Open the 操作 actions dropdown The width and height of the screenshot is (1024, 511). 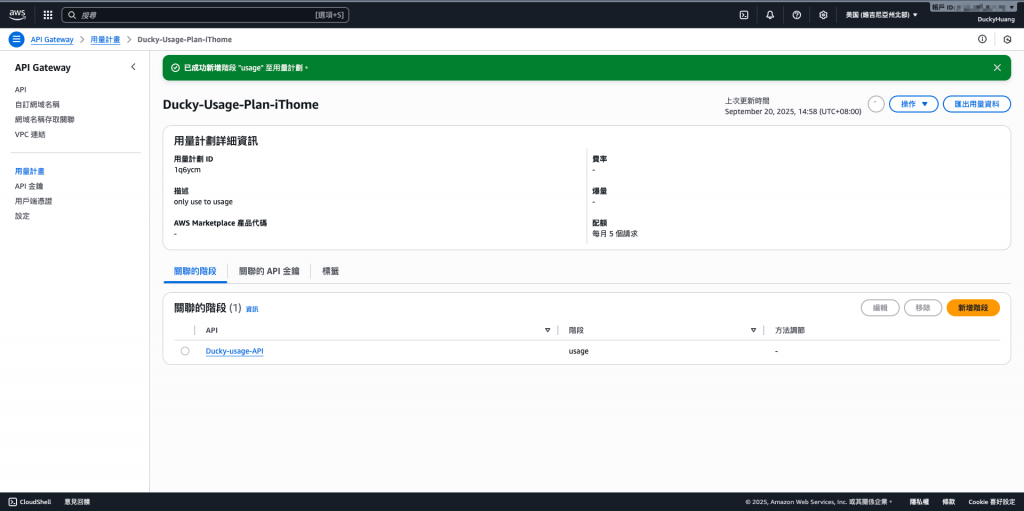click(x=914, y=104)
